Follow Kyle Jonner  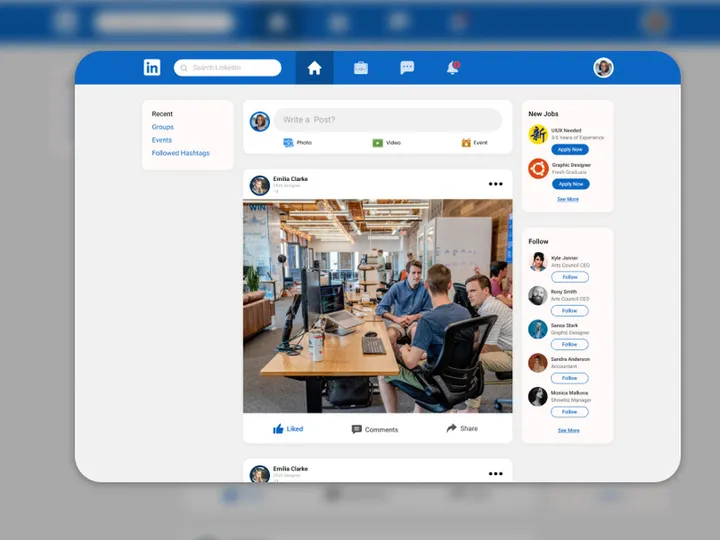pyautogui.click(x=570, y=277)
